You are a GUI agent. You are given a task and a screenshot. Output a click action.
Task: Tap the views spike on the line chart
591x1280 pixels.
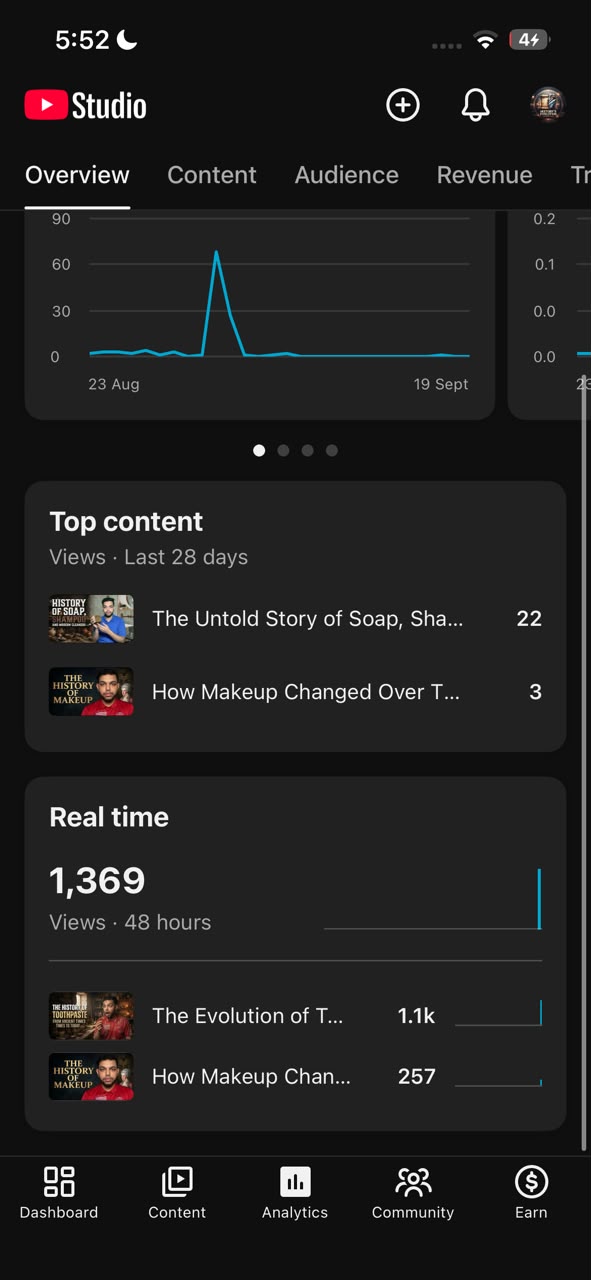(216, 252)
